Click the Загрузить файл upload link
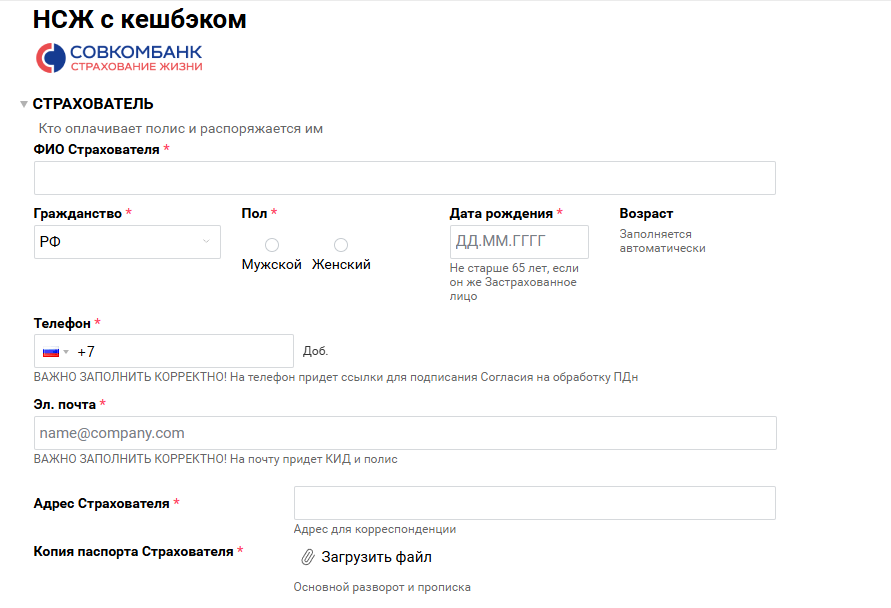 click(376, 557)
